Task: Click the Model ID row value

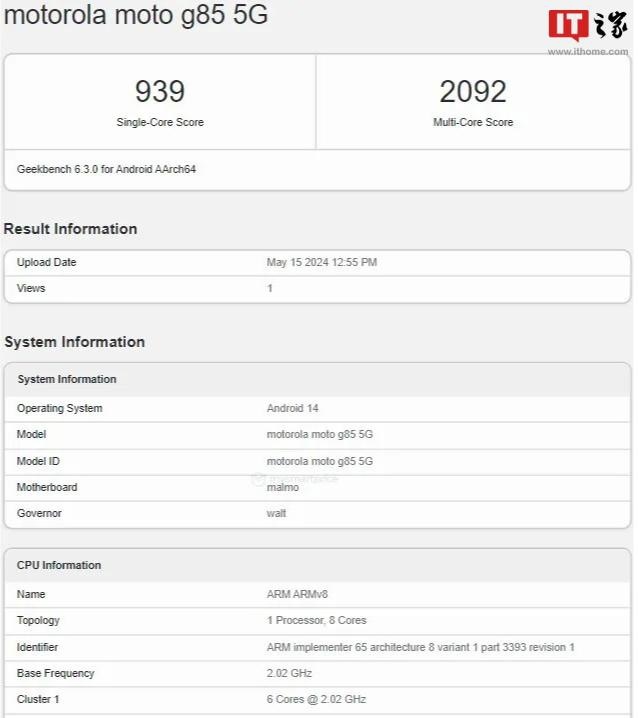Action: pyautogui.click(x=319, y=461)
